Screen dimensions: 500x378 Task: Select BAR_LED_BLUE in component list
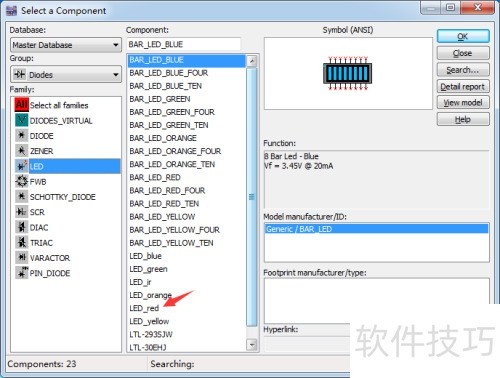click(x=187, y=60)
